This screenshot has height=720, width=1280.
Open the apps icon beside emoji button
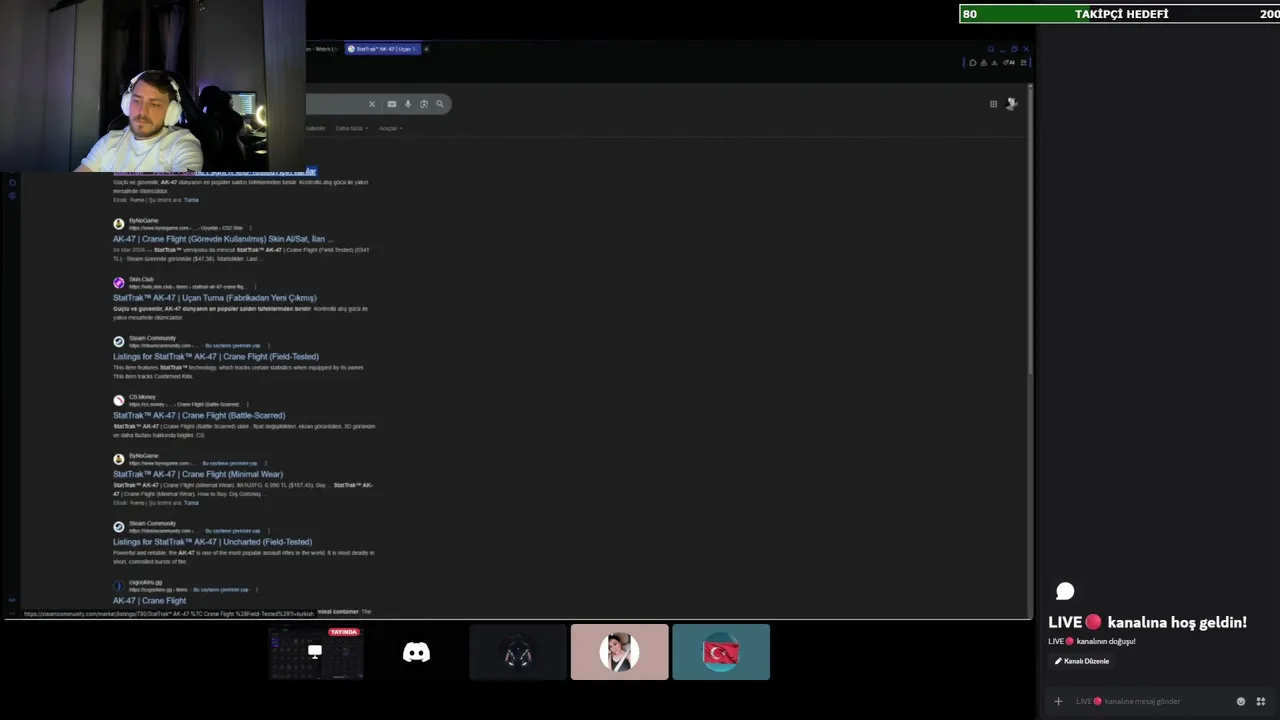(1261, 701)
